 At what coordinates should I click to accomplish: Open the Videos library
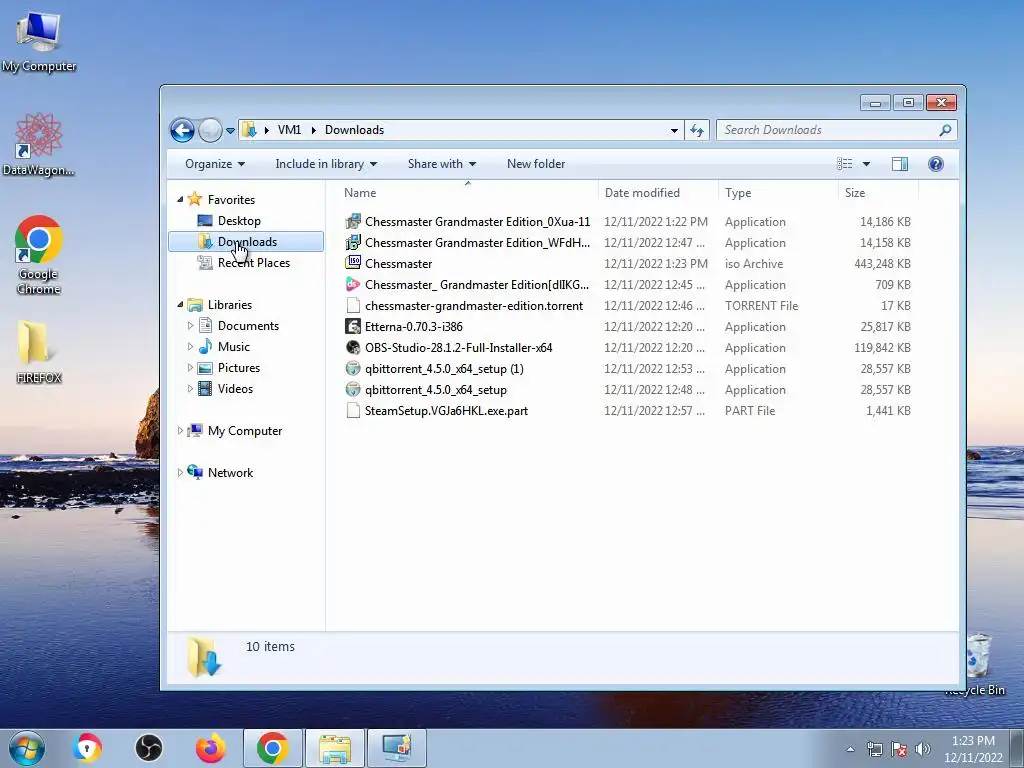tap(235, 389)
